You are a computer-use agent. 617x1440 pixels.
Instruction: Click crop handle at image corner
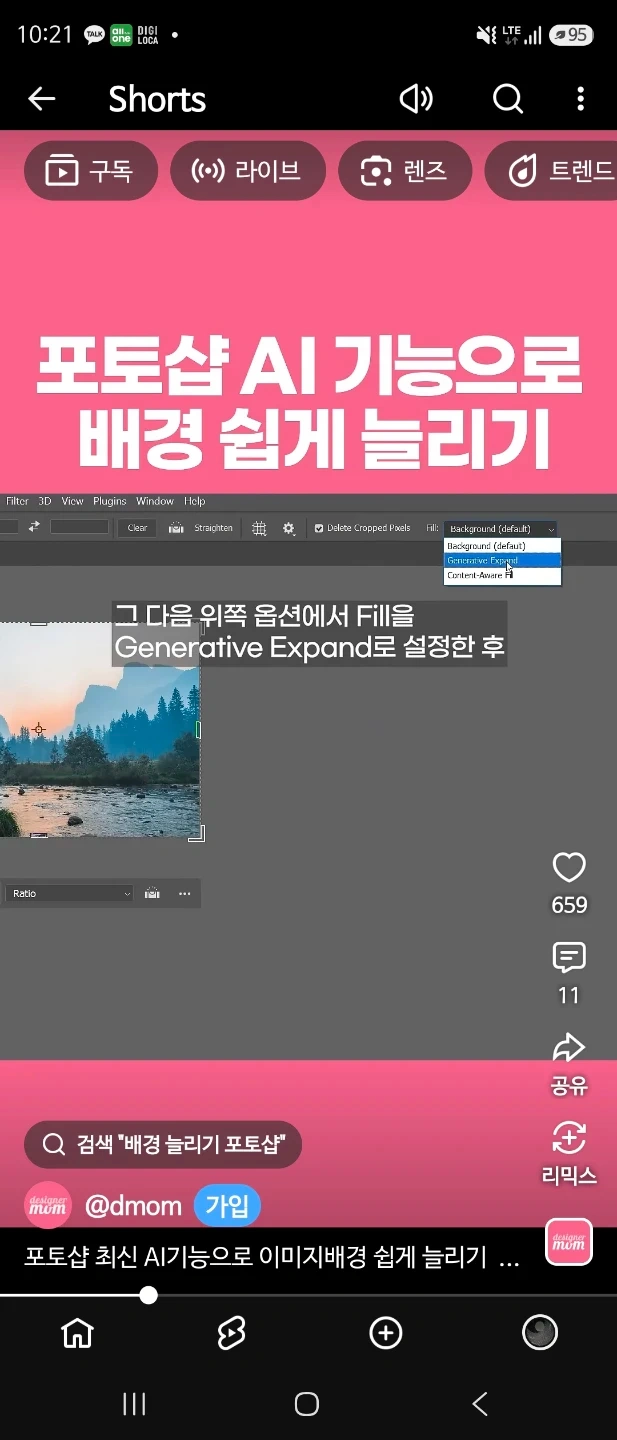[x=196, y=833]
